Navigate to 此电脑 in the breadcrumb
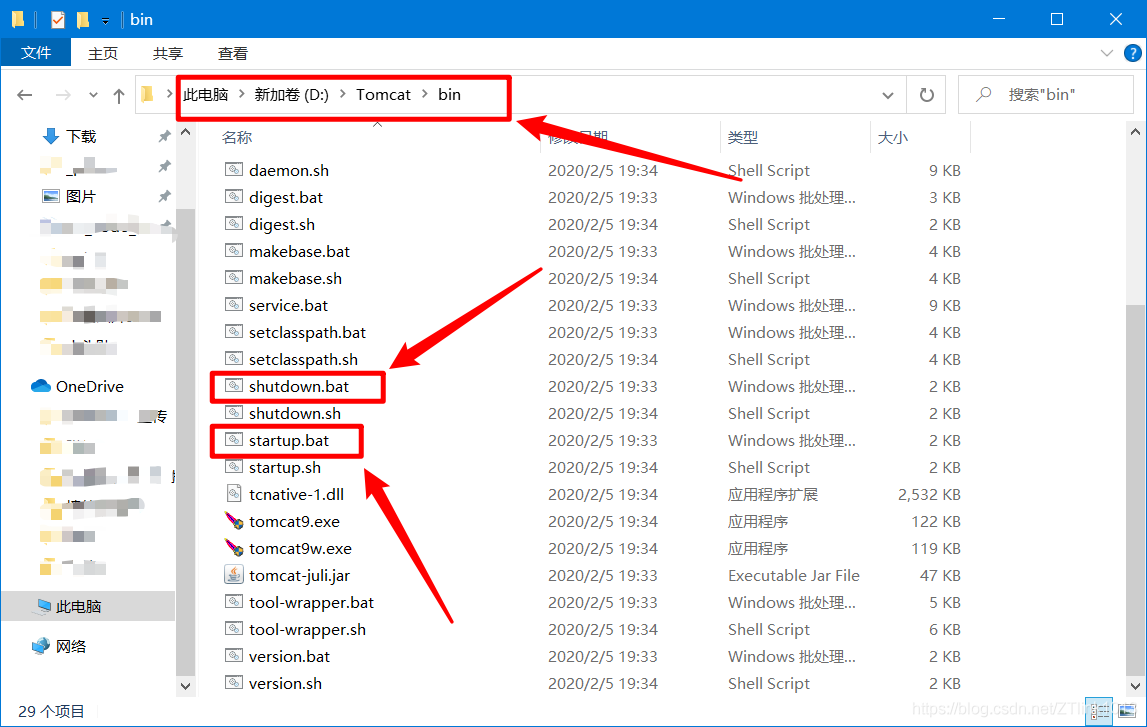Screen dimensions: 1147x727 [206, 94]
